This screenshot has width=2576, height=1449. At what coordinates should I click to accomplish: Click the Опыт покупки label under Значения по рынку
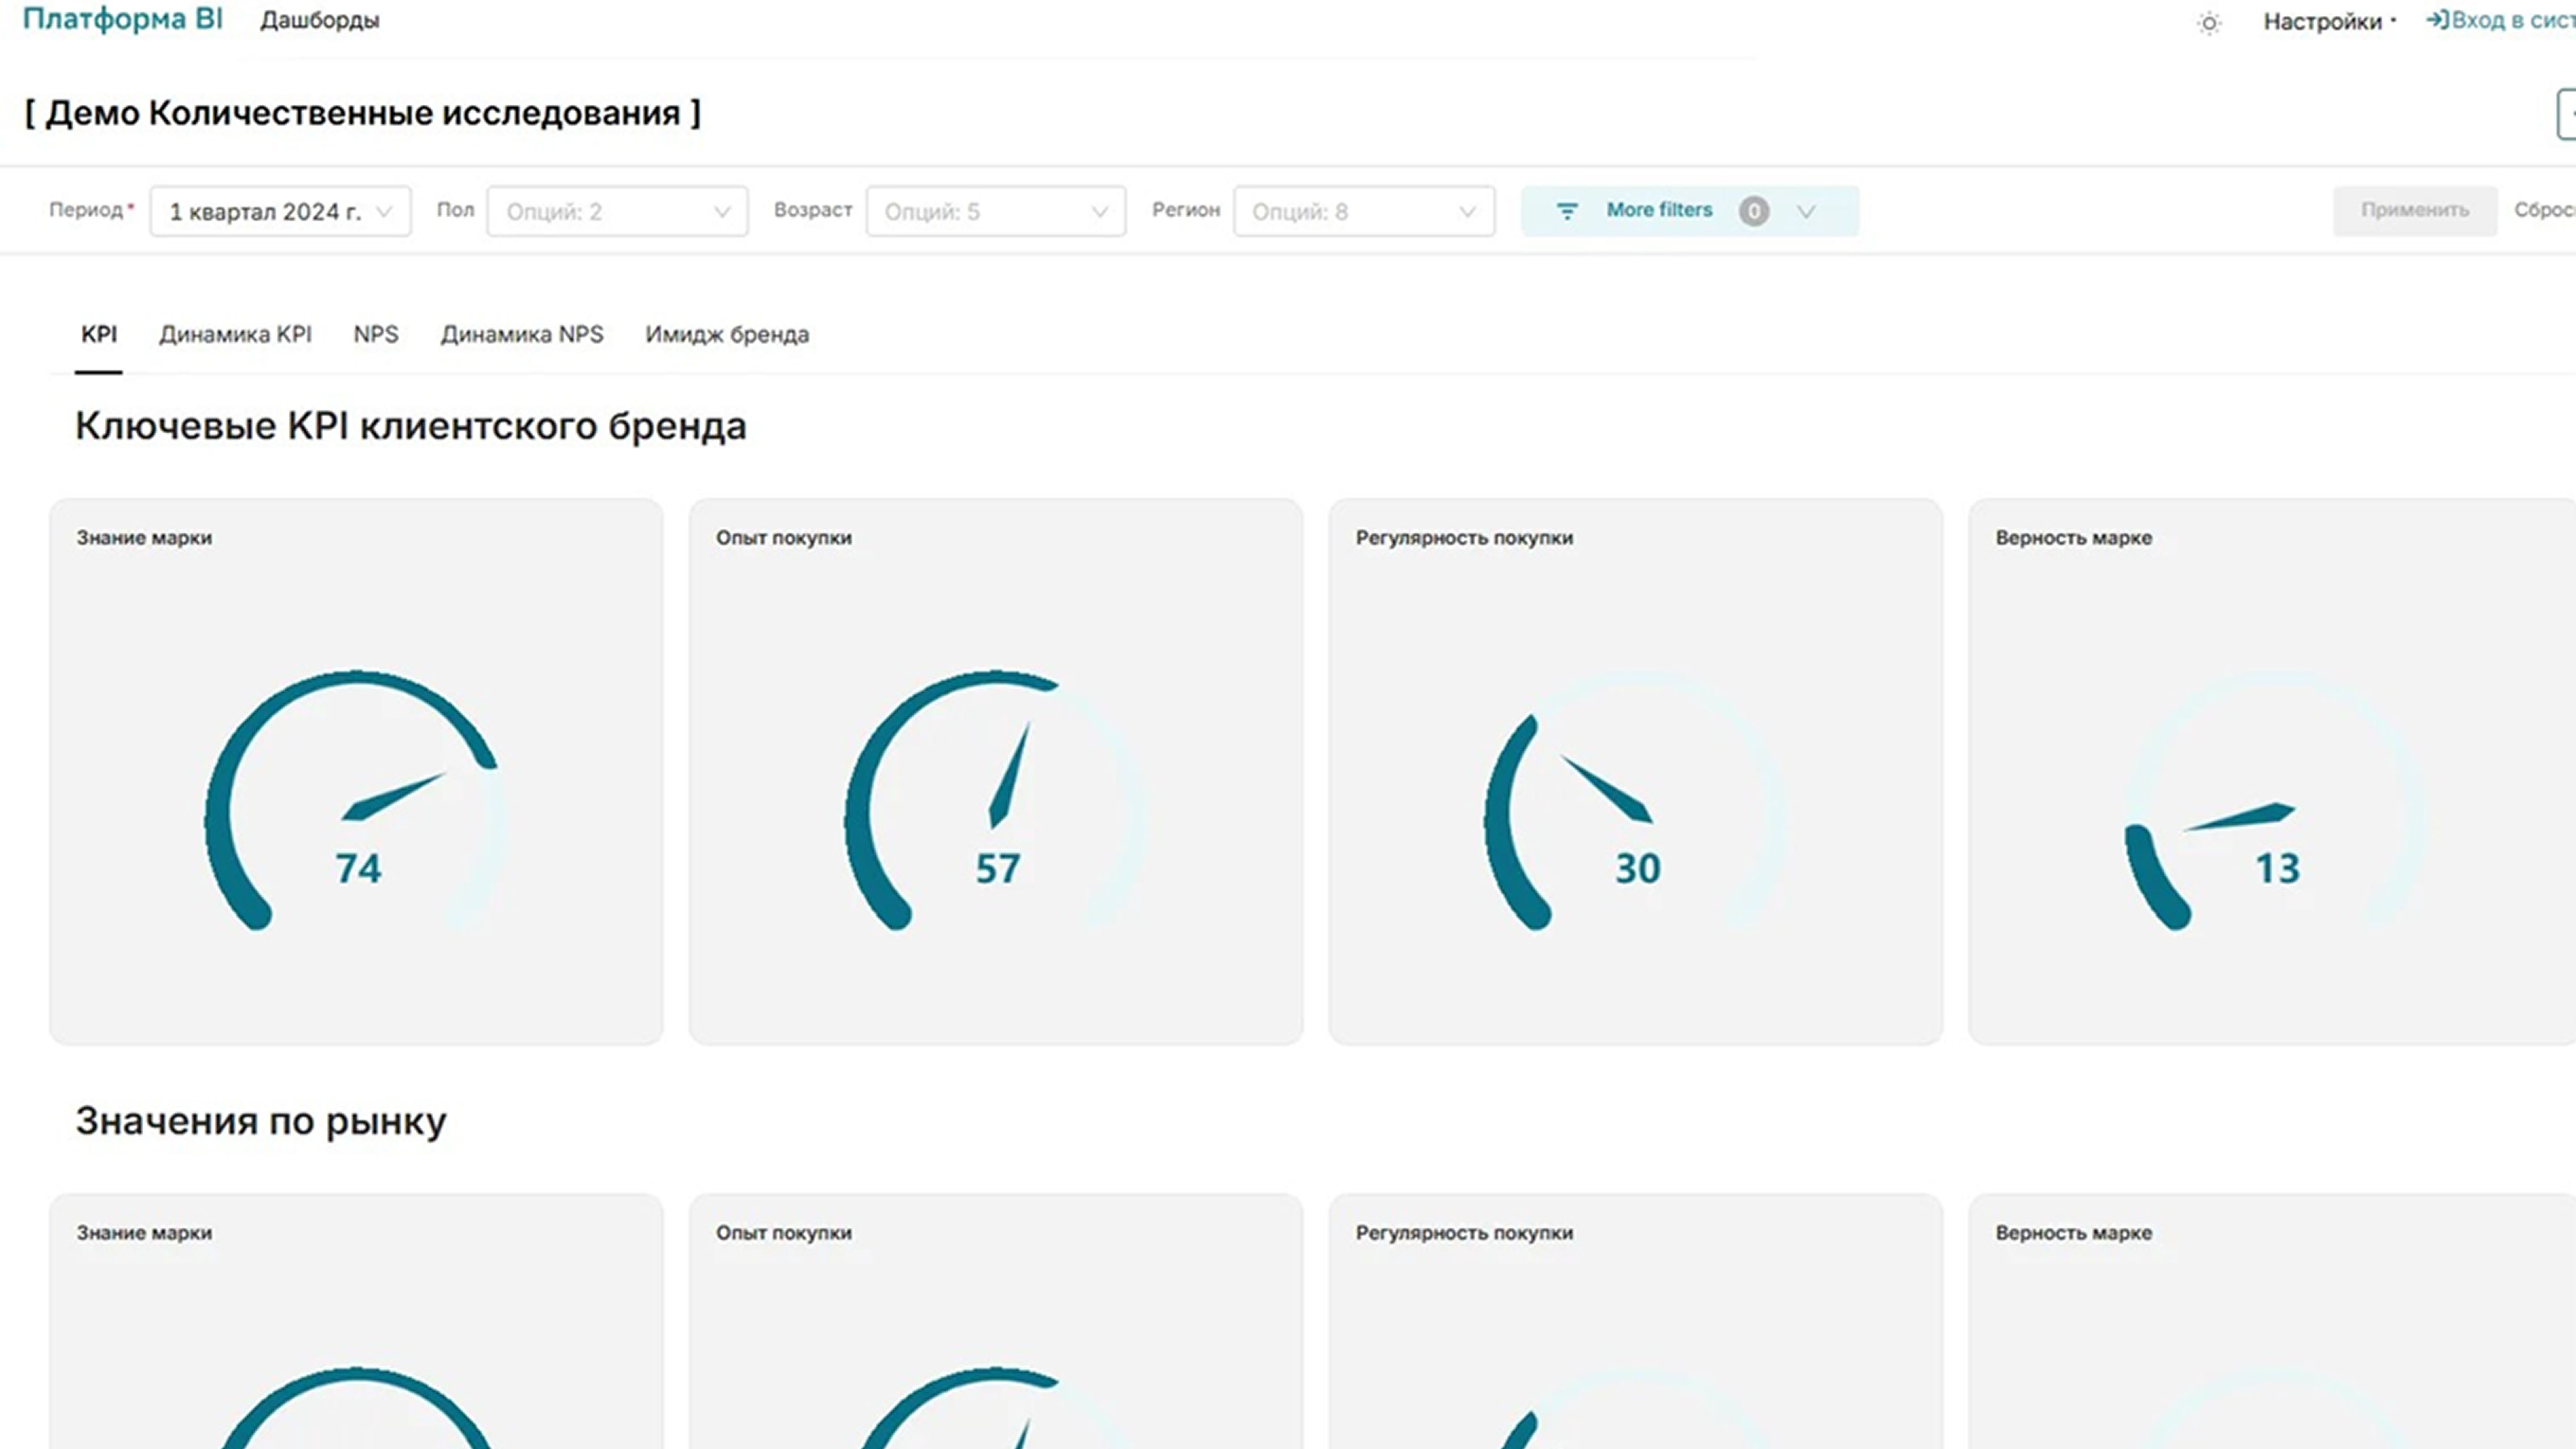pos(784,1233)
